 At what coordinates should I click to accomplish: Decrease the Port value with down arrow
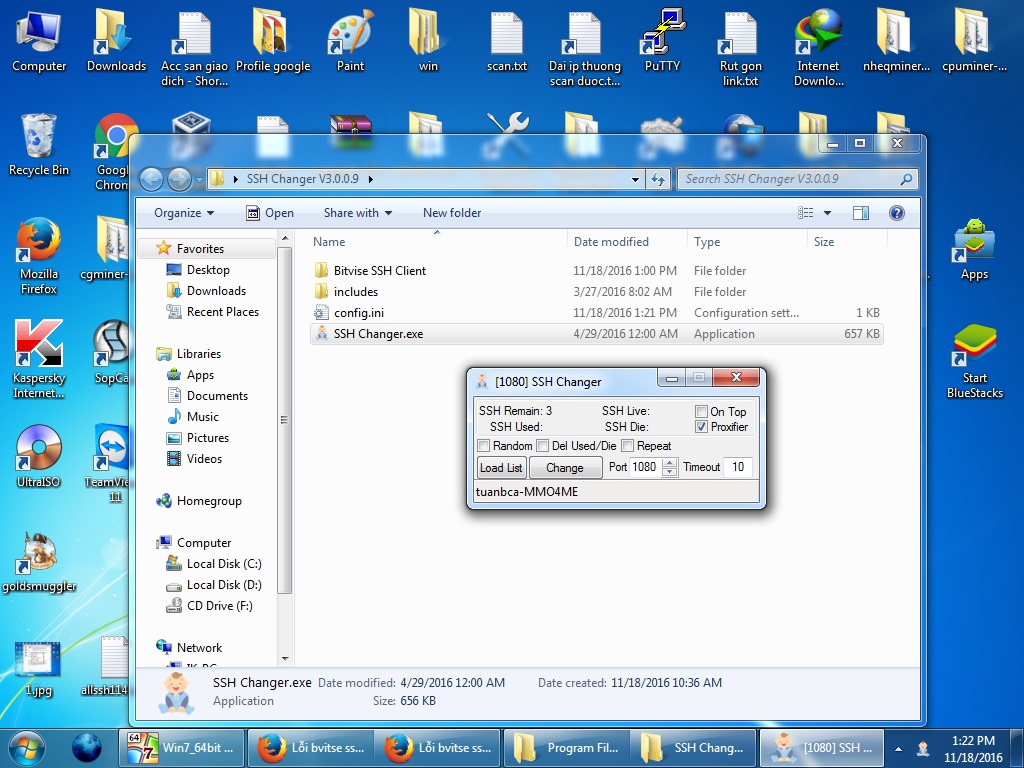click(669, 472)
